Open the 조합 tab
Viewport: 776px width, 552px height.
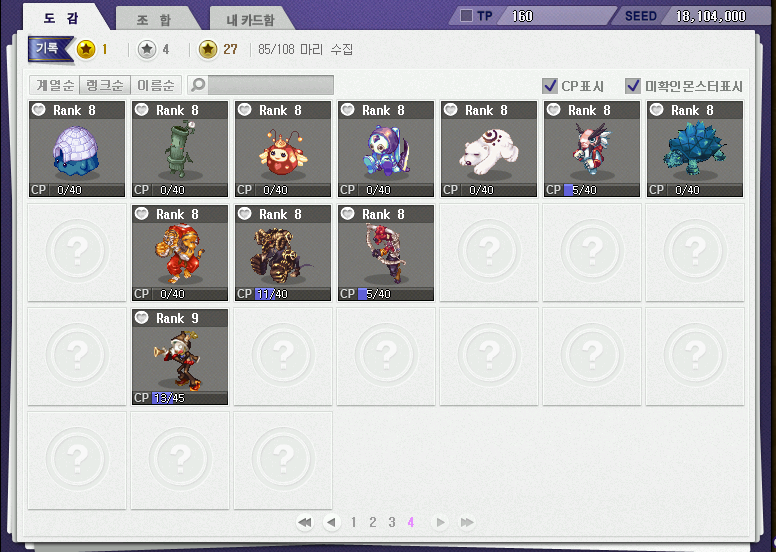click(x=154, y=19)
